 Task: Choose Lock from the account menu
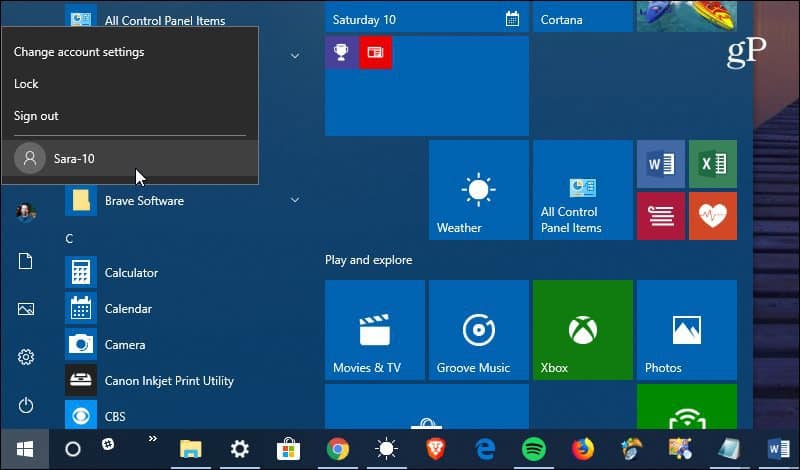[130, 84]
